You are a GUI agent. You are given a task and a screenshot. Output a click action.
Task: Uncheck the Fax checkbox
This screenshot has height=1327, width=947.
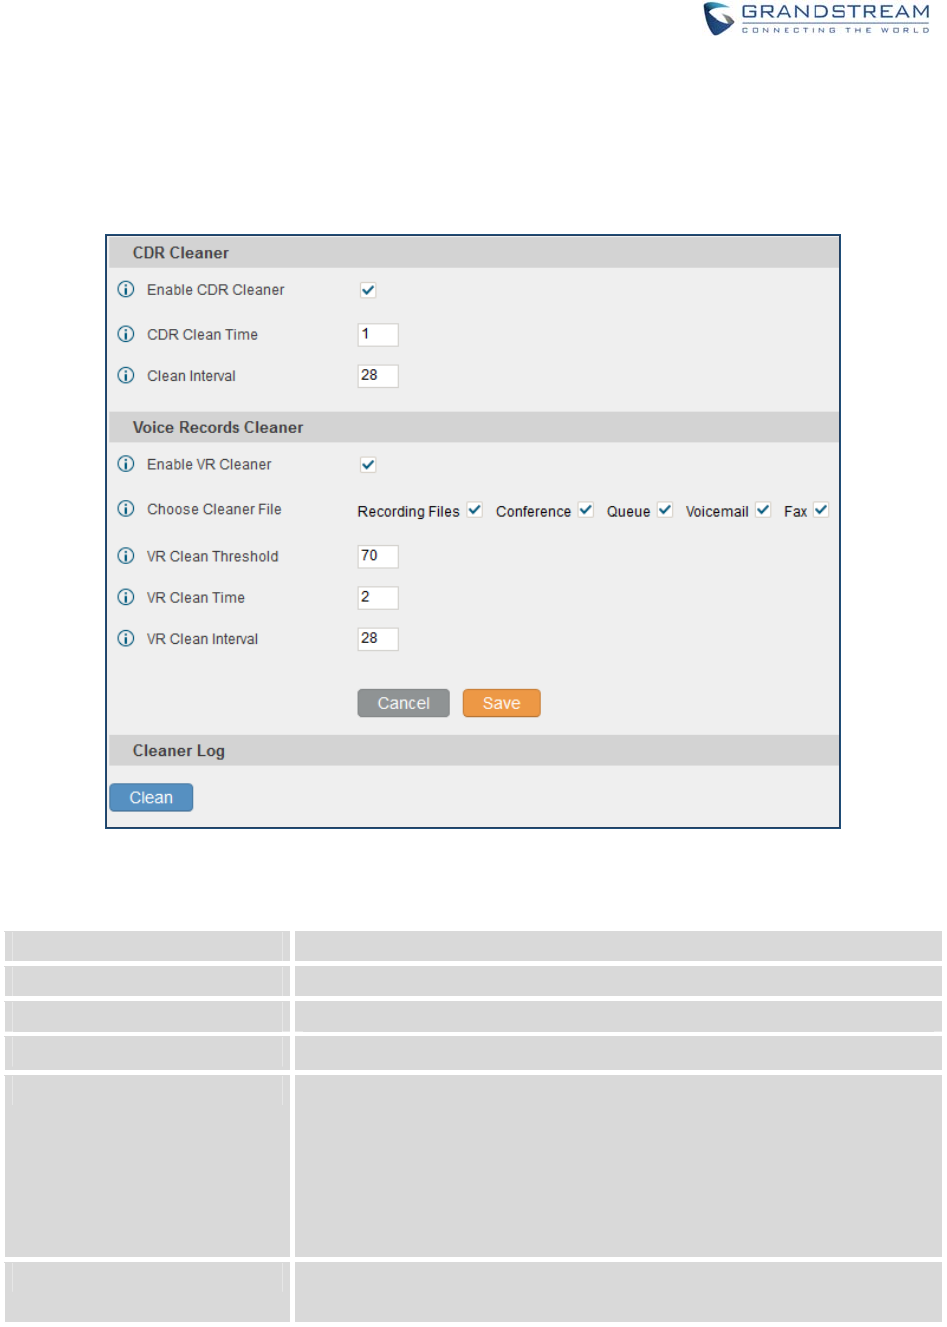pyautogui.click(x=821, y=510)
